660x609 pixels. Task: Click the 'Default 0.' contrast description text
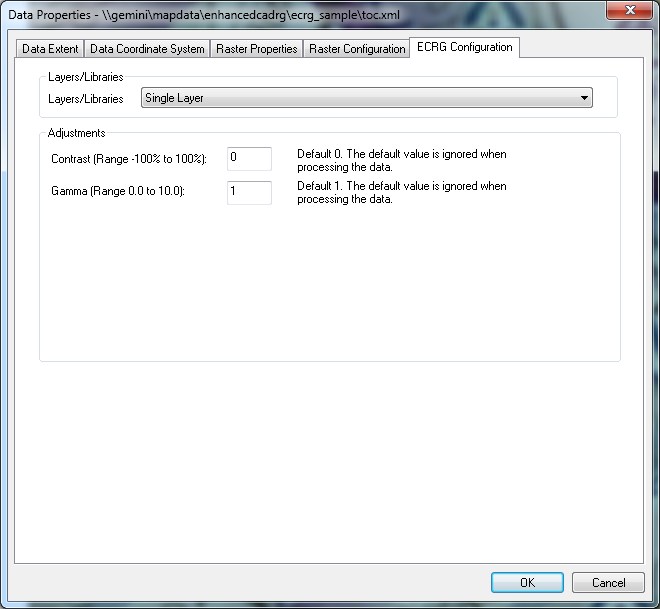[x=402, y=160]
